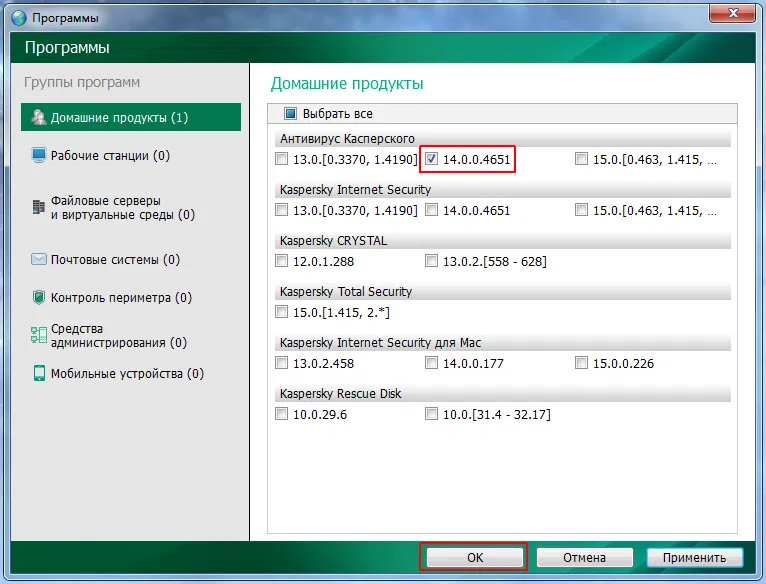Check Kaspersky Rescue Disk 10.0.[31.4 - 32.17]
766x584 pixels.
(x=431, y=414)
